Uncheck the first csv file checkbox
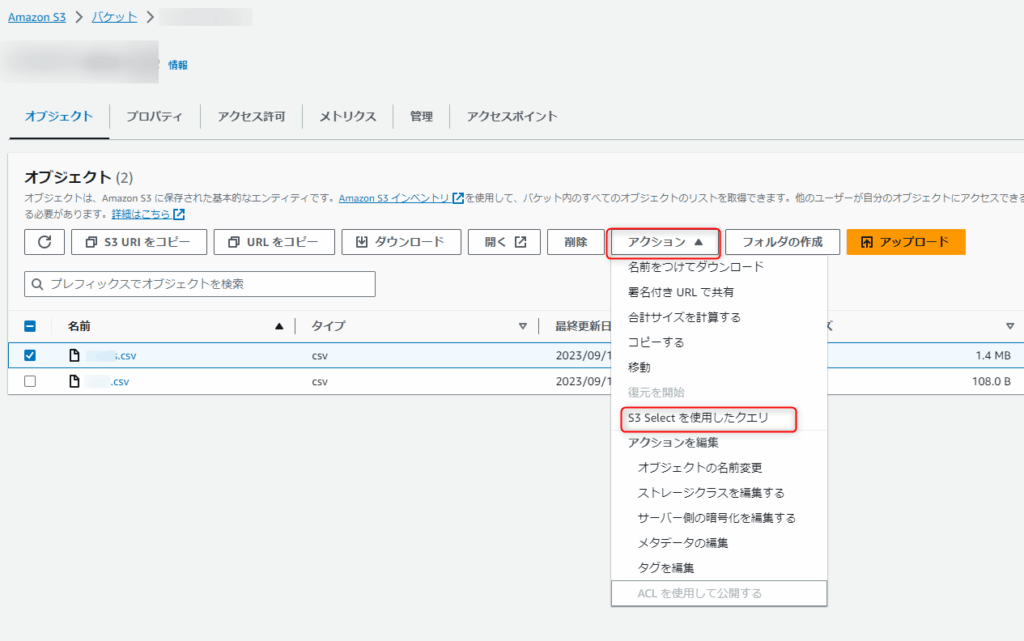Image resolution: width=1024 pixels, height=641 pixels. click(30, 355)
